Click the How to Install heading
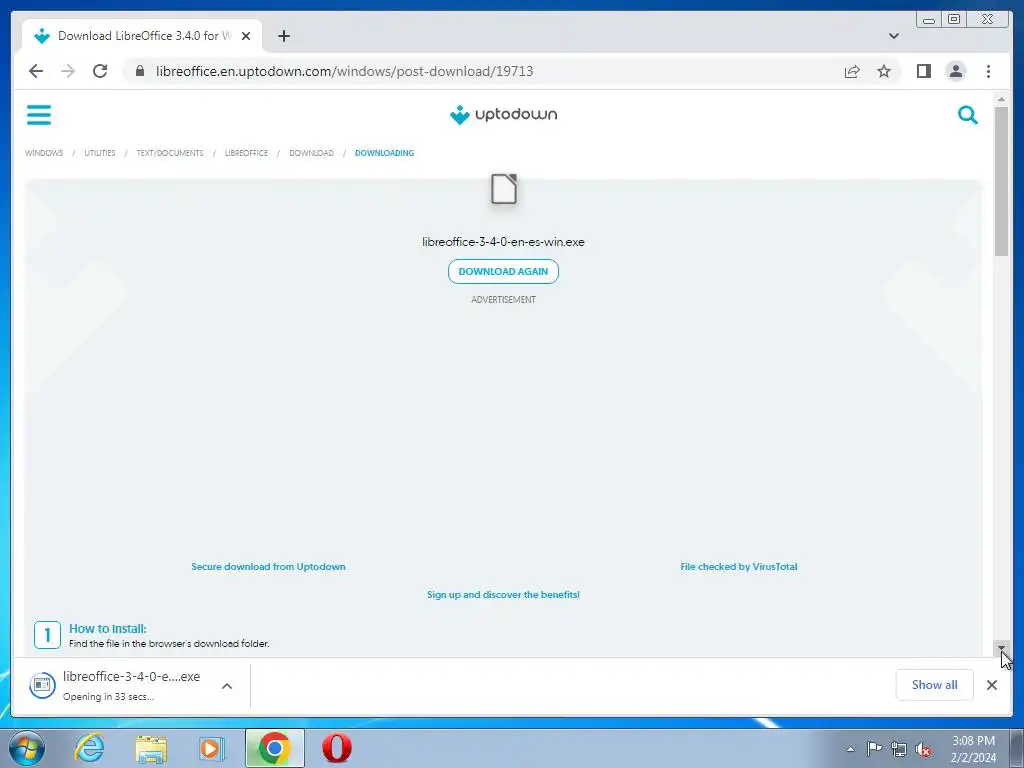The height and width of the screenshot is (768, 1024). pos(108,628)
